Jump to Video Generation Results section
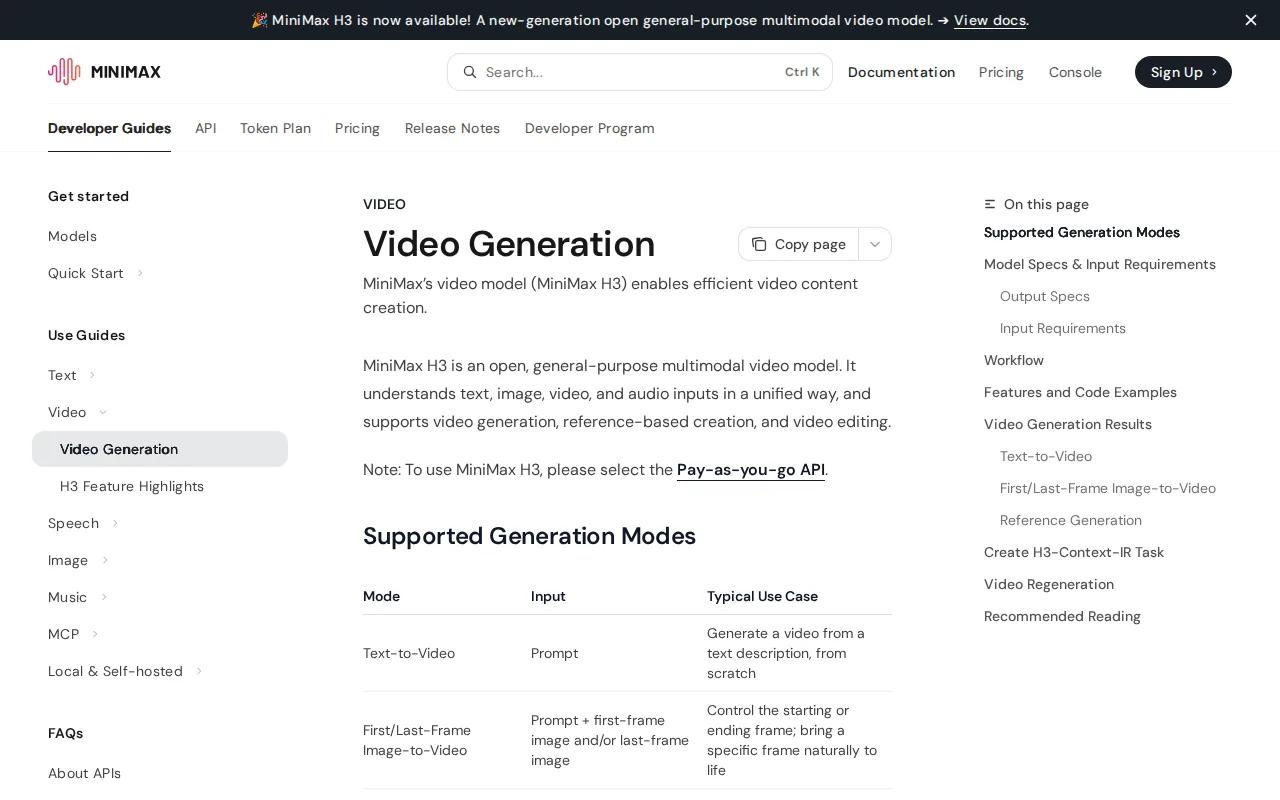This screenshot has width=1280, height=800. [x=1068, y=424]
